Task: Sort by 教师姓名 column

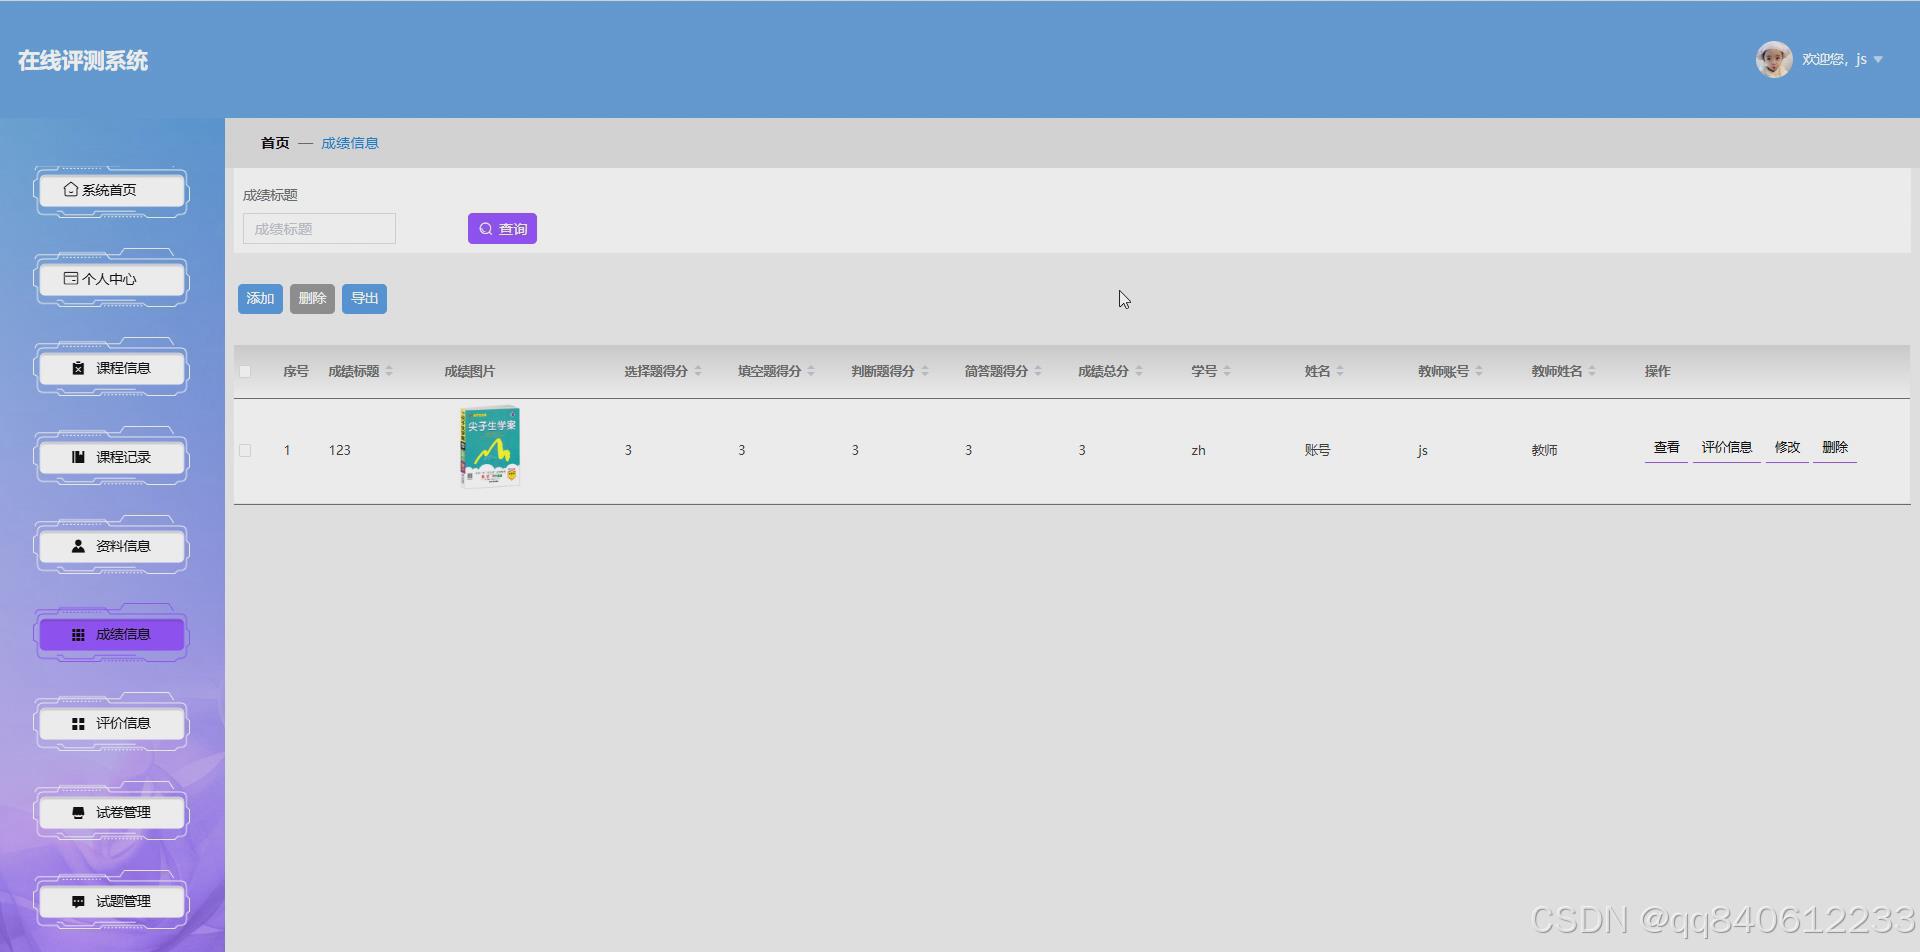Action: [1592, 371]
